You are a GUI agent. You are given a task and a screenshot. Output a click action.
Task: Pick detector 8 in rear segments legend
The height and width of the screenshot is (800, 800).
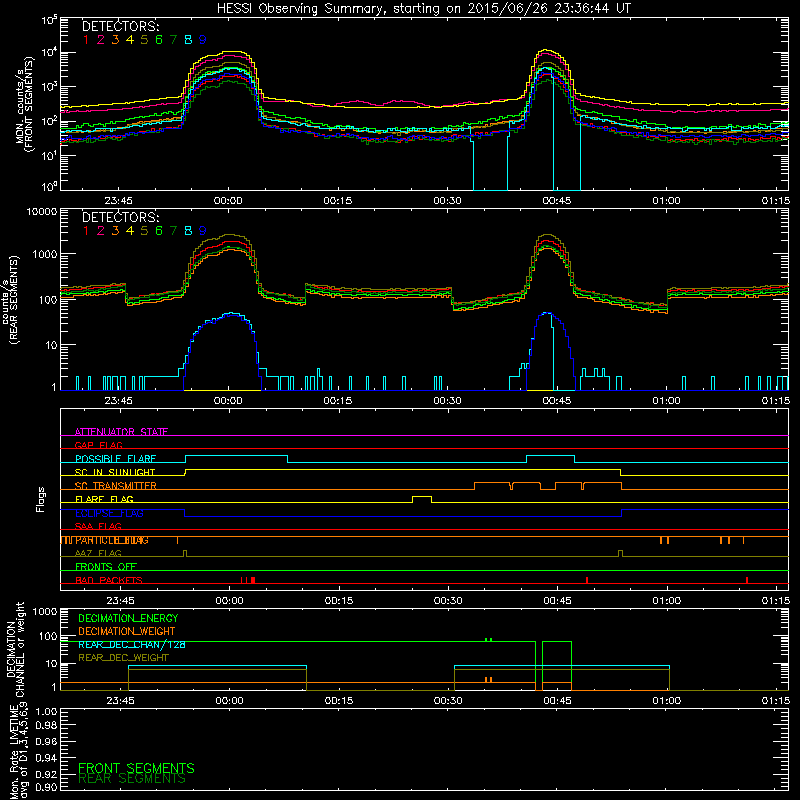(x=188, y=231)
